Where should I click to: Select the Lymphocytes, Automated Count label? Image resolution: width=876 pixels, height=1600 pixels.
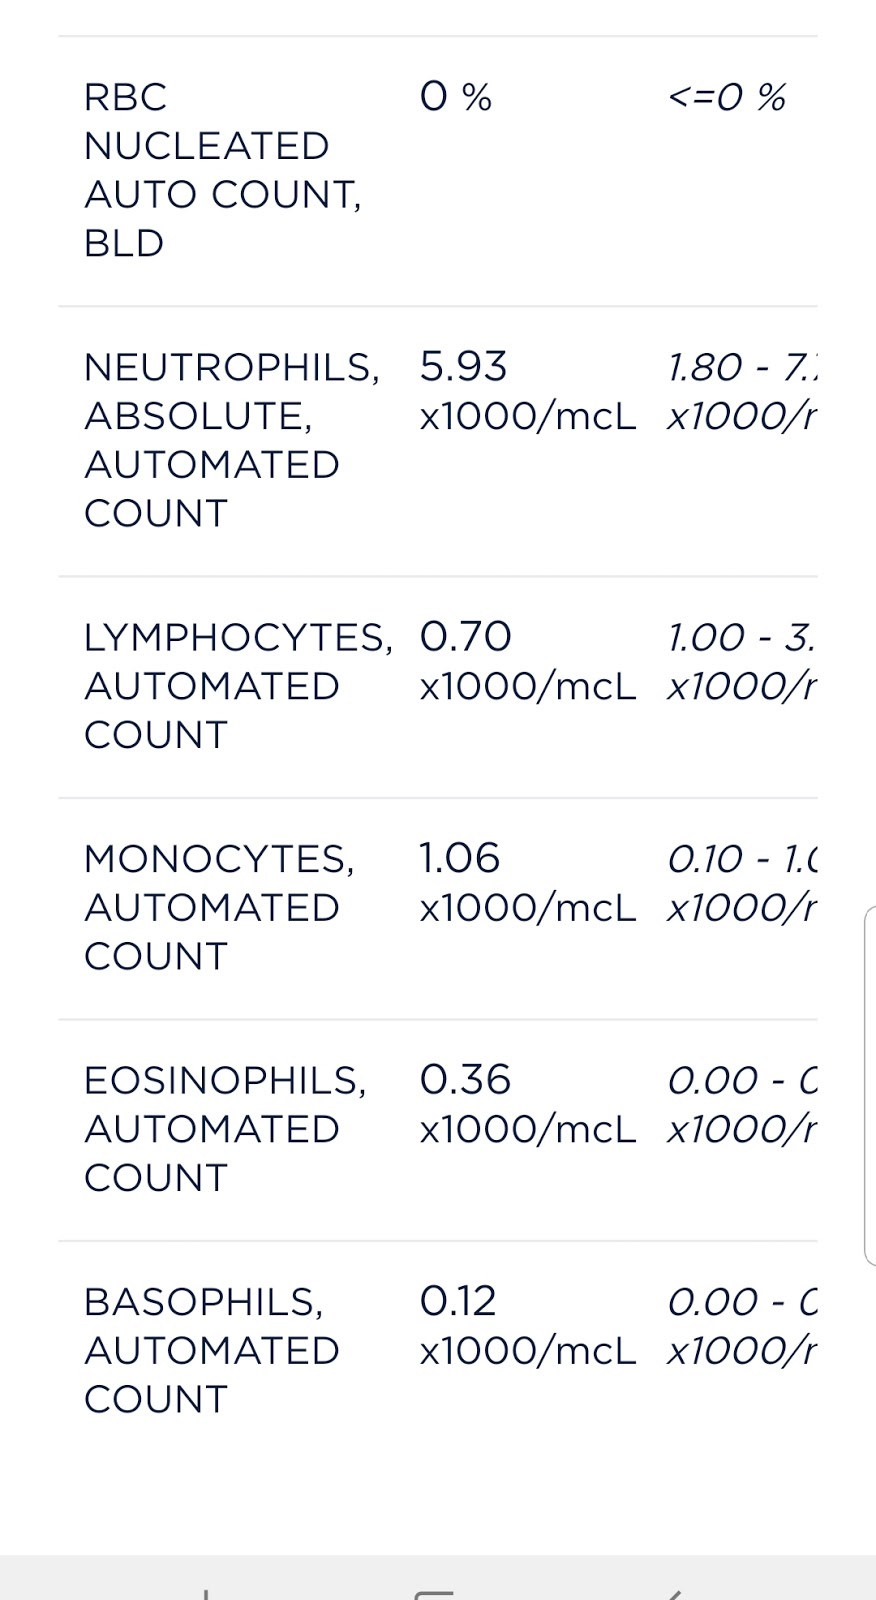tap(238, 686)
